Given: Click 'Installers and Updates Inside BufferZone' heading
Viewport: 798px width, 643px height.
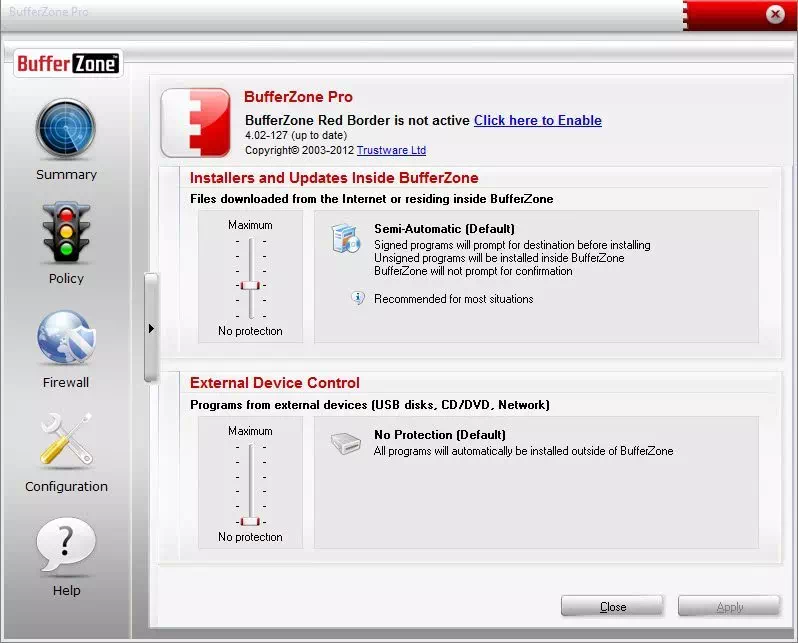Looking at the screenshot, I should point(334,178).
